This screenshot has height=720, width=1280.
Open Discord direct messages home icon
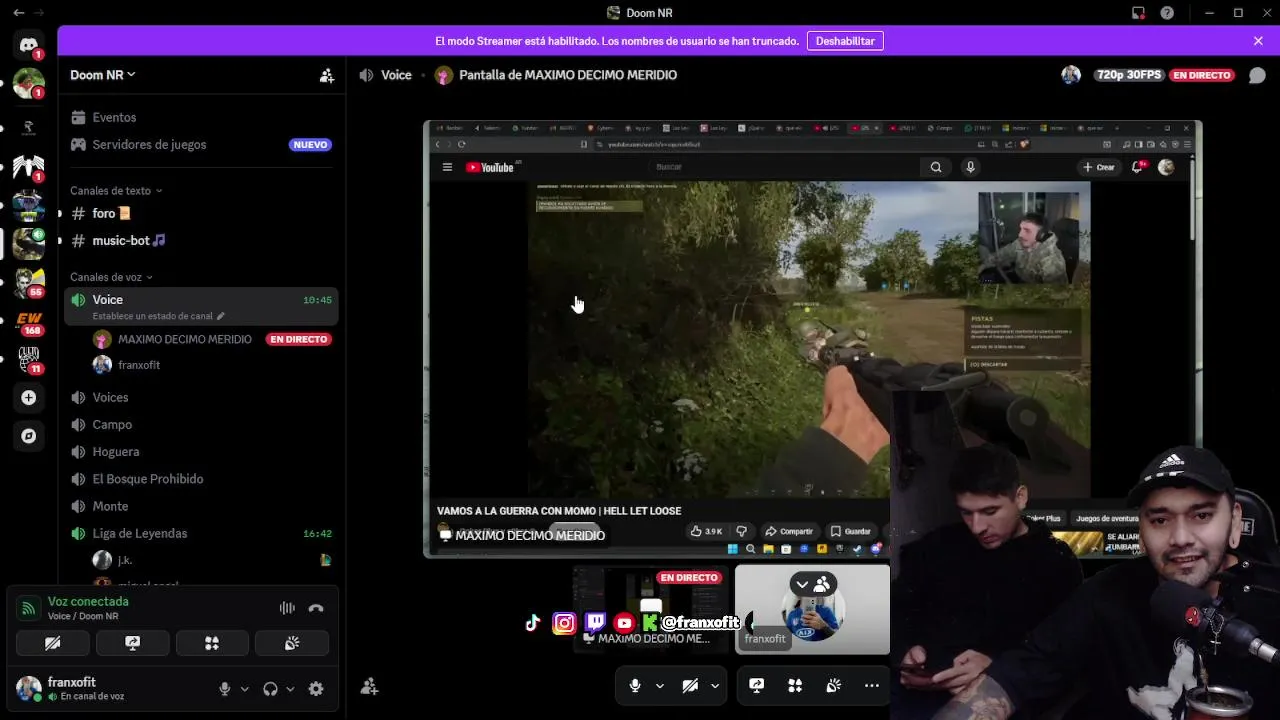(x=28, y=45)
